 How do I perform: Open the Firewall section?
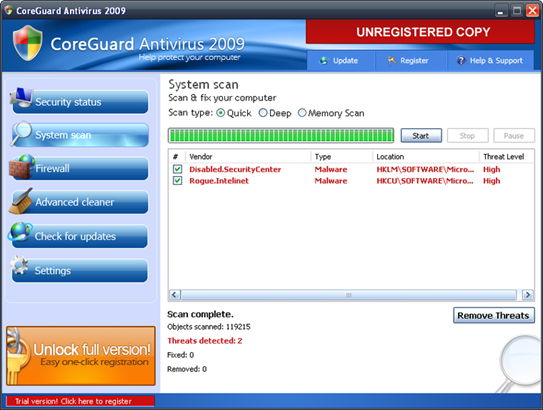(x=80, y=168)
